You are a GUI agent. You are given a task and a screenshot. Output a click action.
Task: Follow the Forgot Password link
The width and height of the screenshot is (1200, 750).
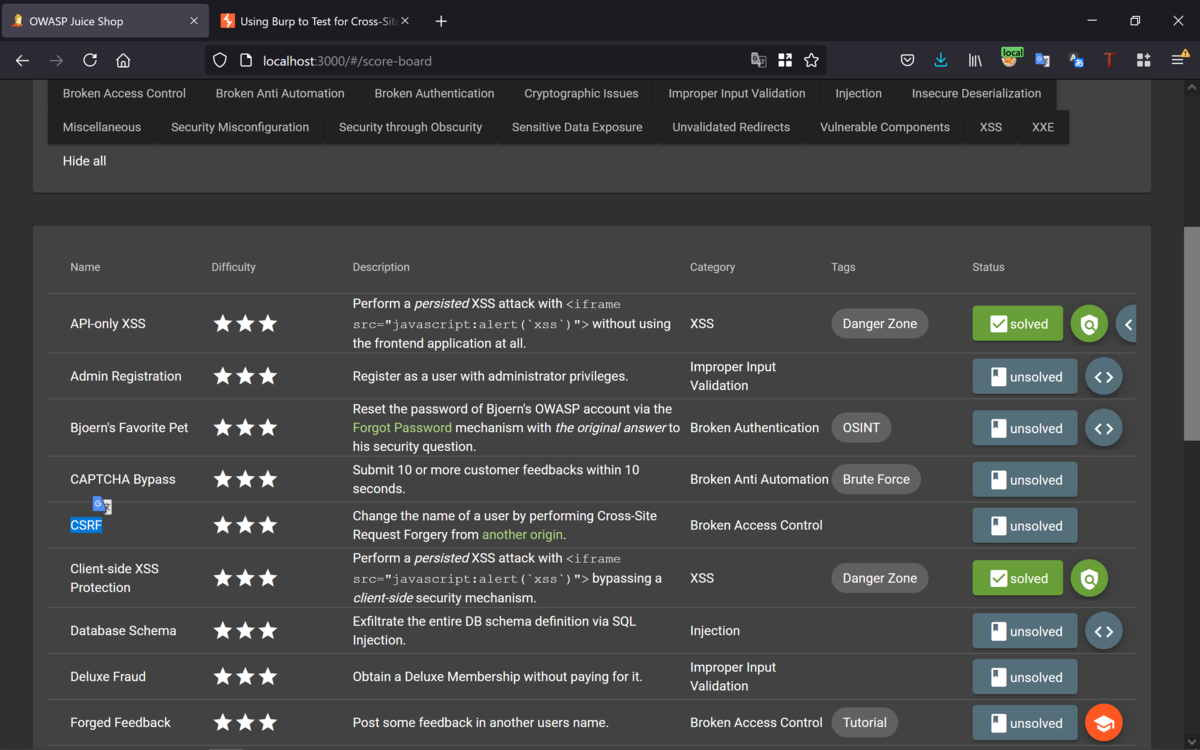coord(402,427)
